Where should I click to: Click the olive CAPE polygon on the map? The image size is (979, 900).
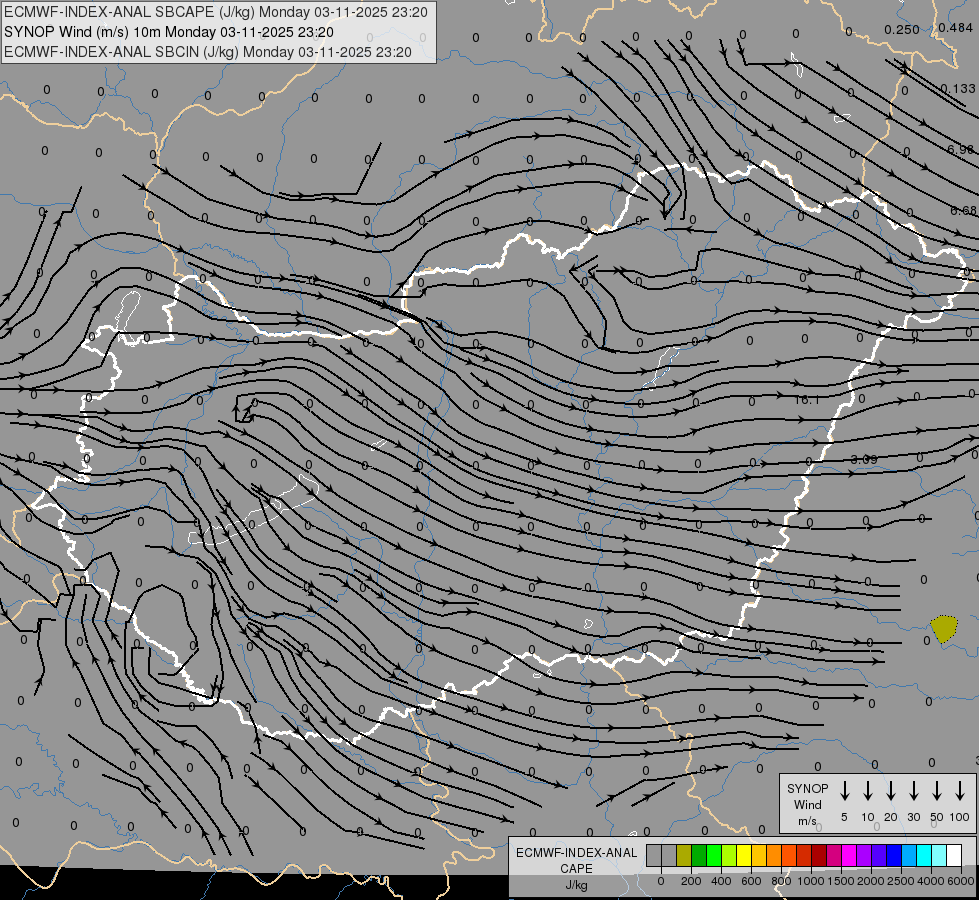point(943,628)
